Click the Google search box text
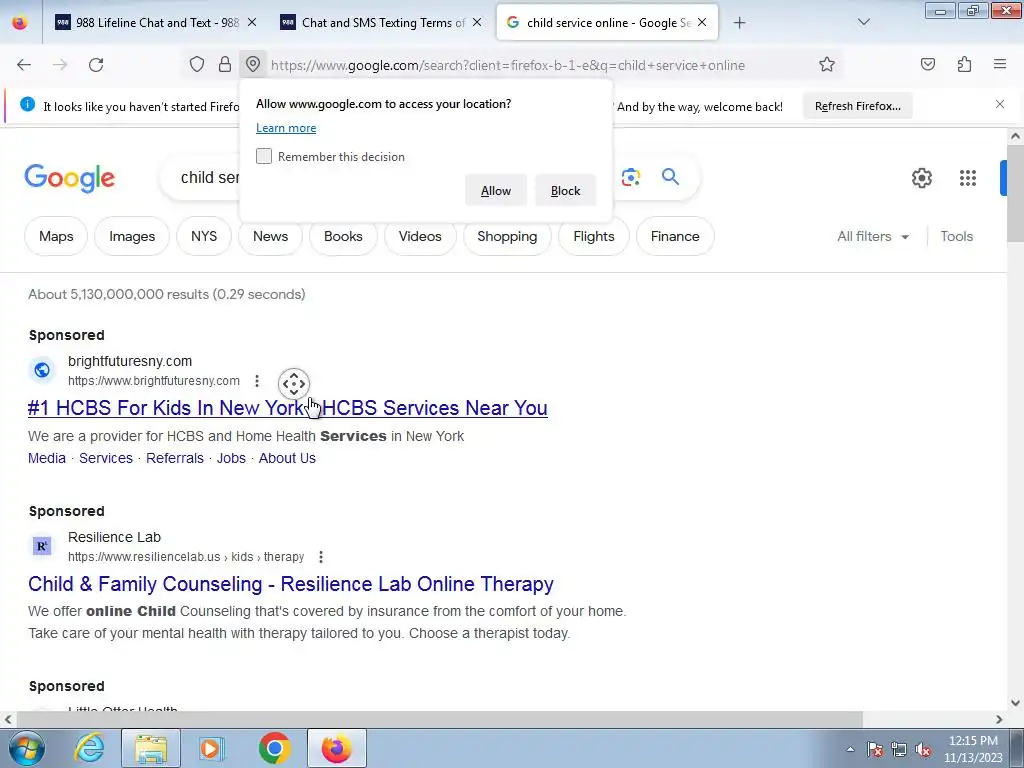1024x768 pixels. tap(210, 178)
